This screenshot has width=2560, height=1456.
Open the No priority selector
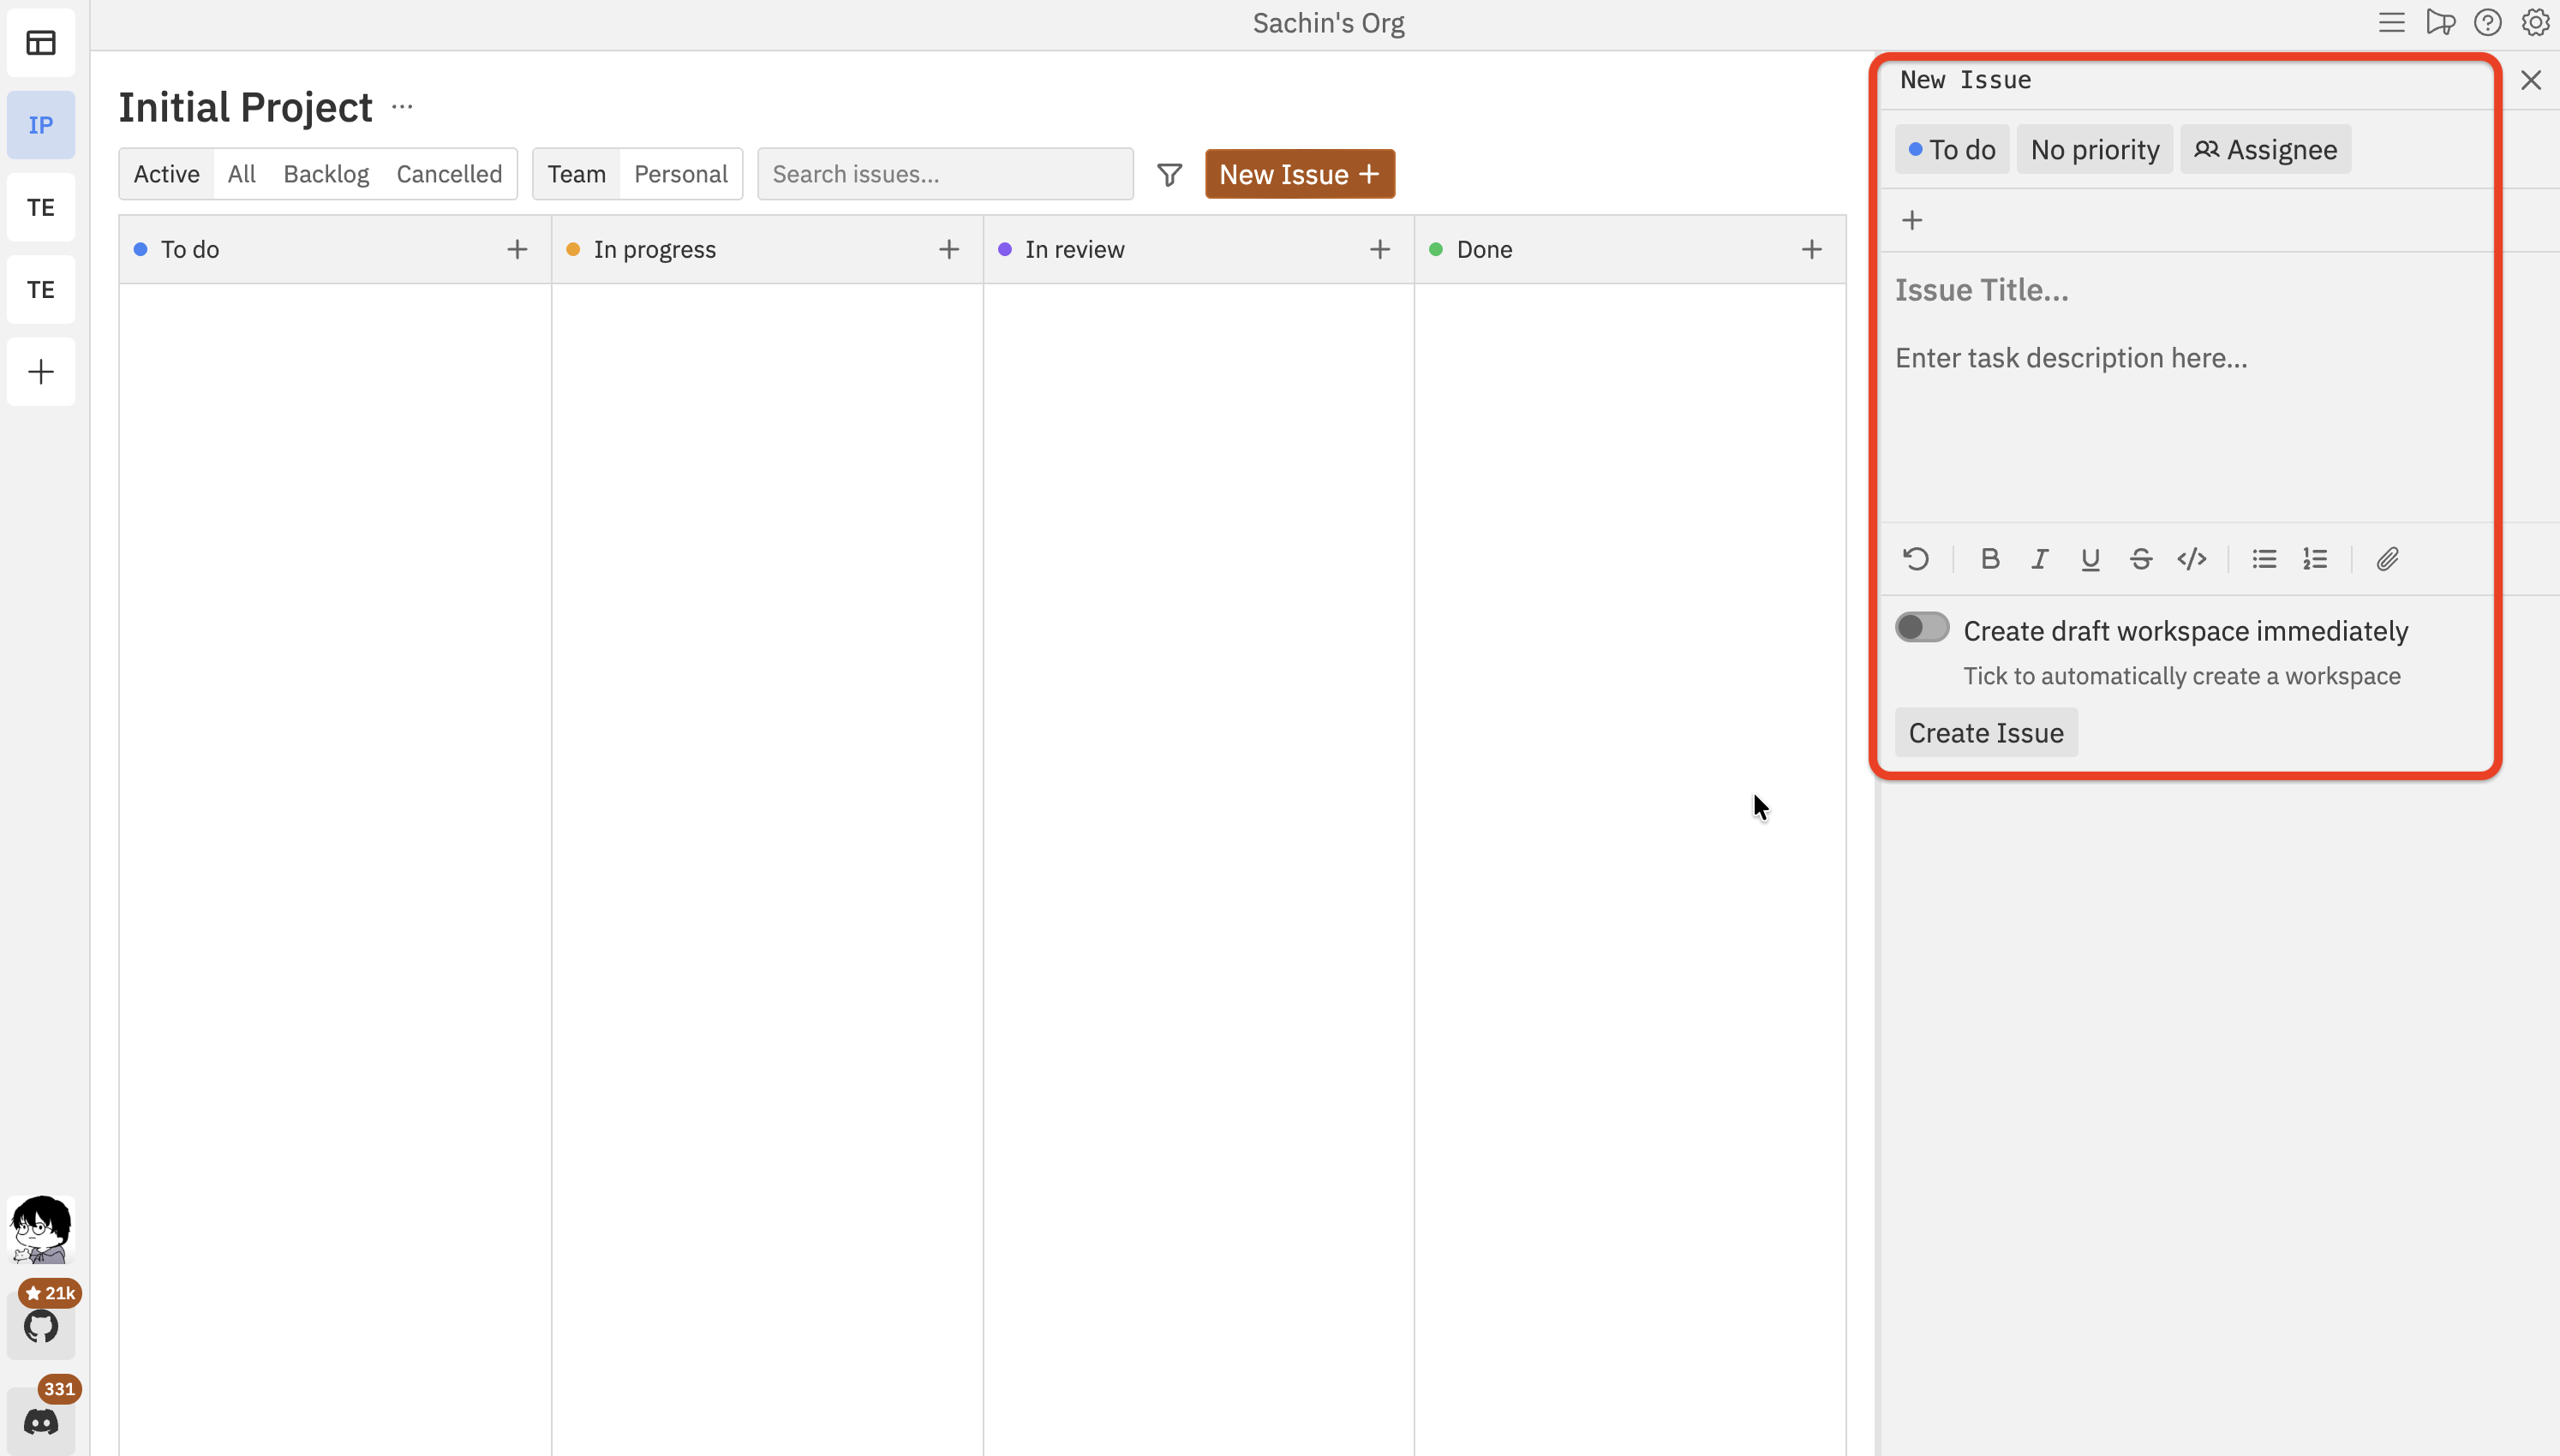(x=2094, y=149)
